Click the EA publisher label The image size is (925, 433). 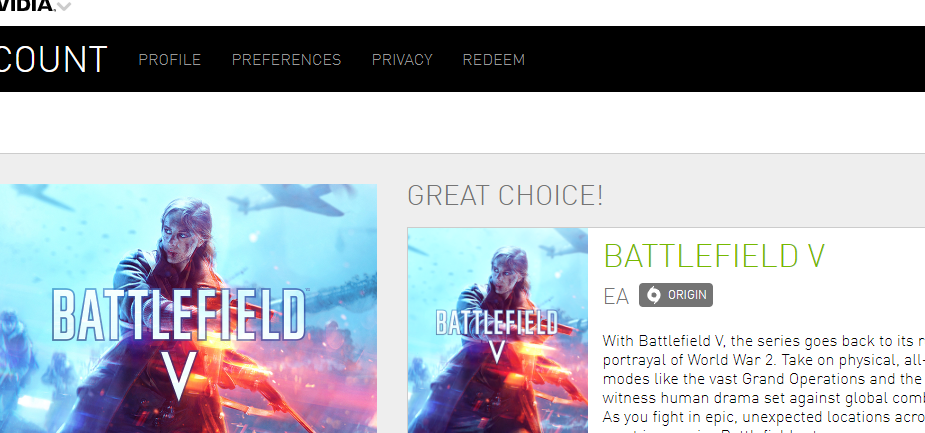click(616, 296)
